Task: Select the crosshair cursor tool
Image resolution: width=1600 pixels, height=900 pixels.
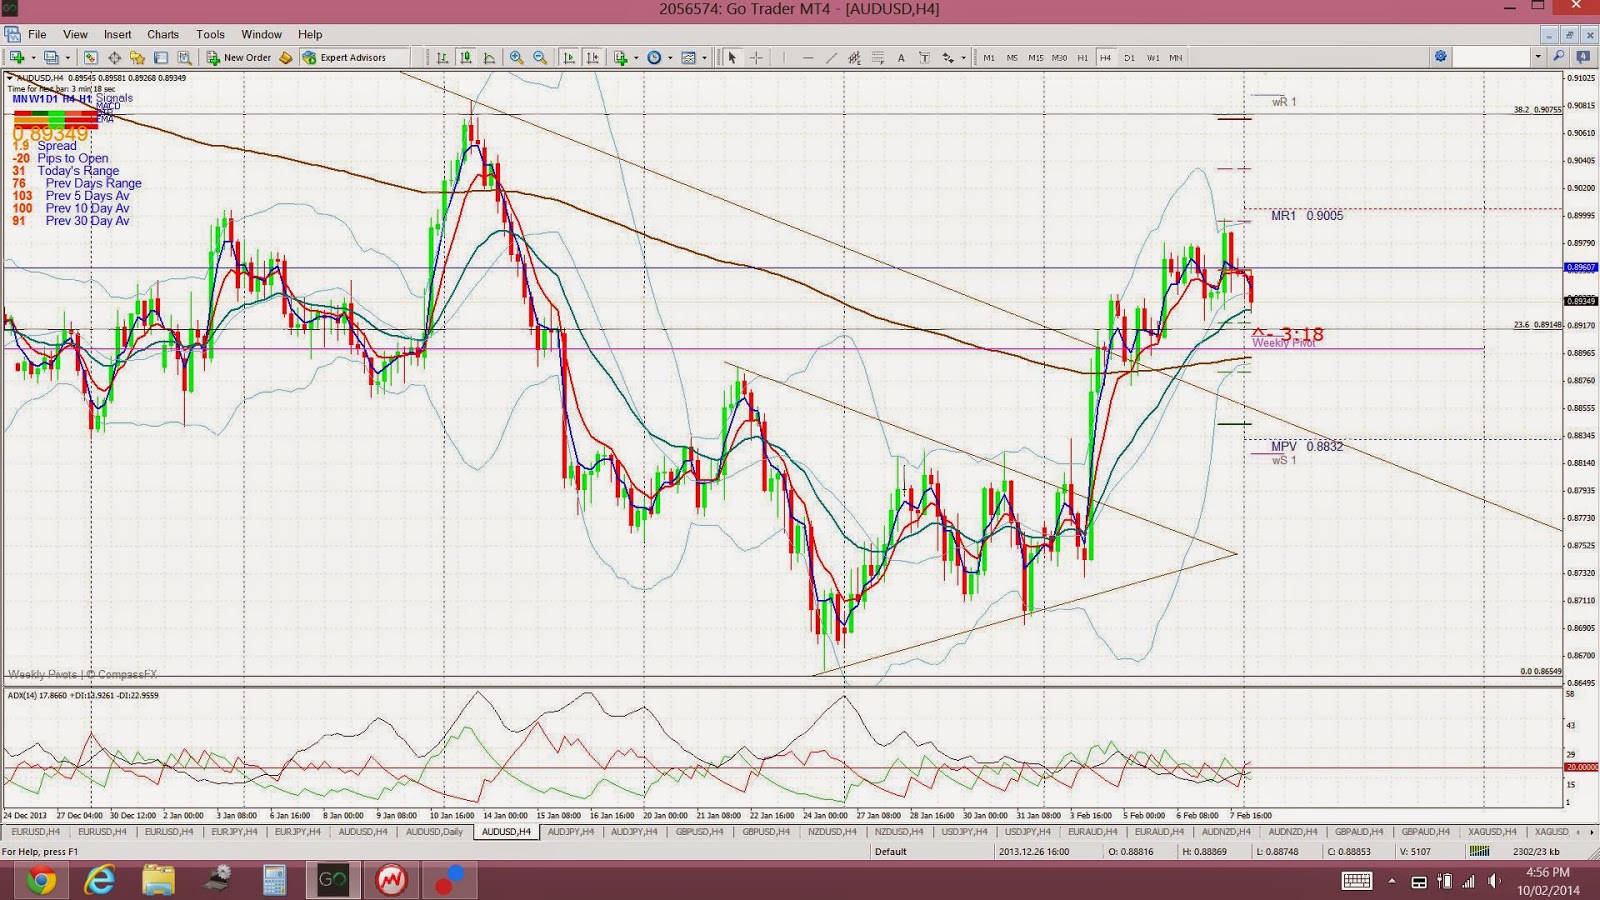Action: tap(756, 57)
